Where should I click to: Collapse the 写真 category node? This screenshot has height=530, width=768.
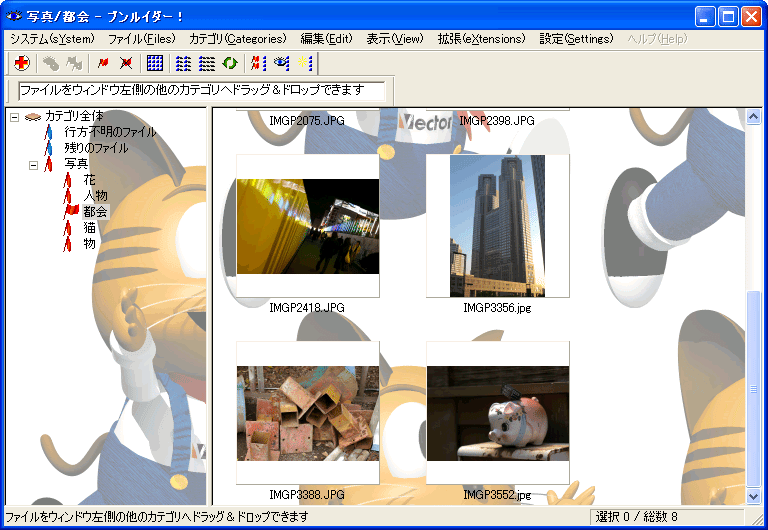pos(33,165)
